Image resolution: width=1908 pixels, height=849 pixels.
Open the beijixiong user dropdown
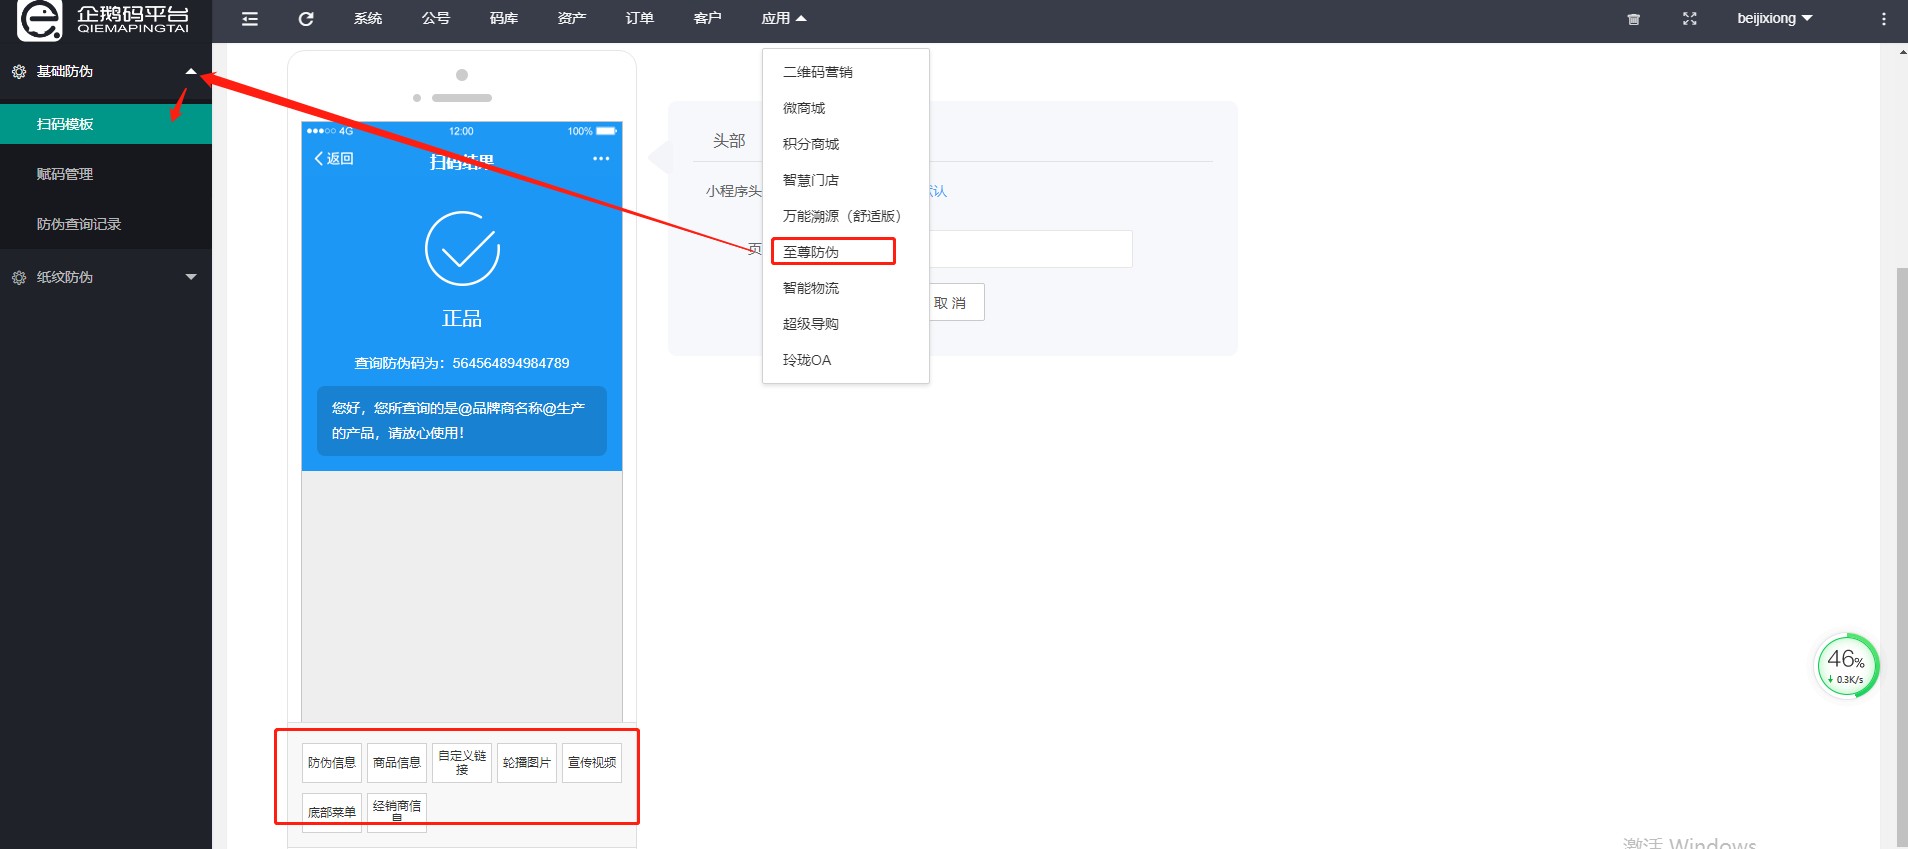[1775, 19]
